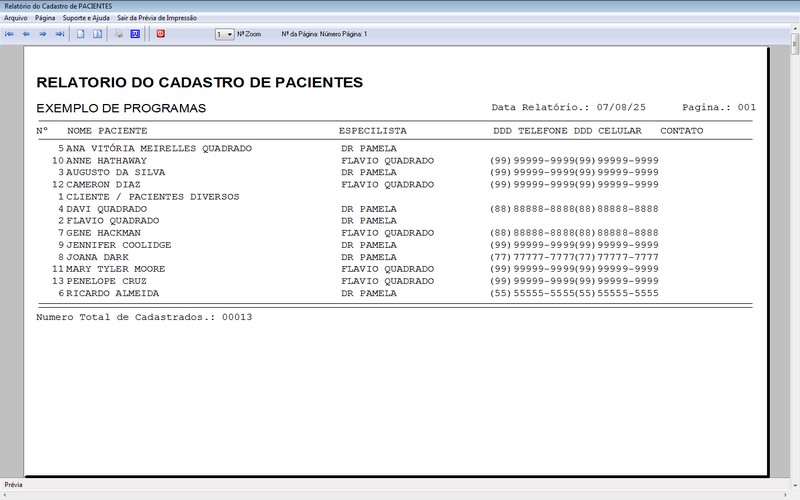
Task: Select single page view icon
Action: click(81, 34)
